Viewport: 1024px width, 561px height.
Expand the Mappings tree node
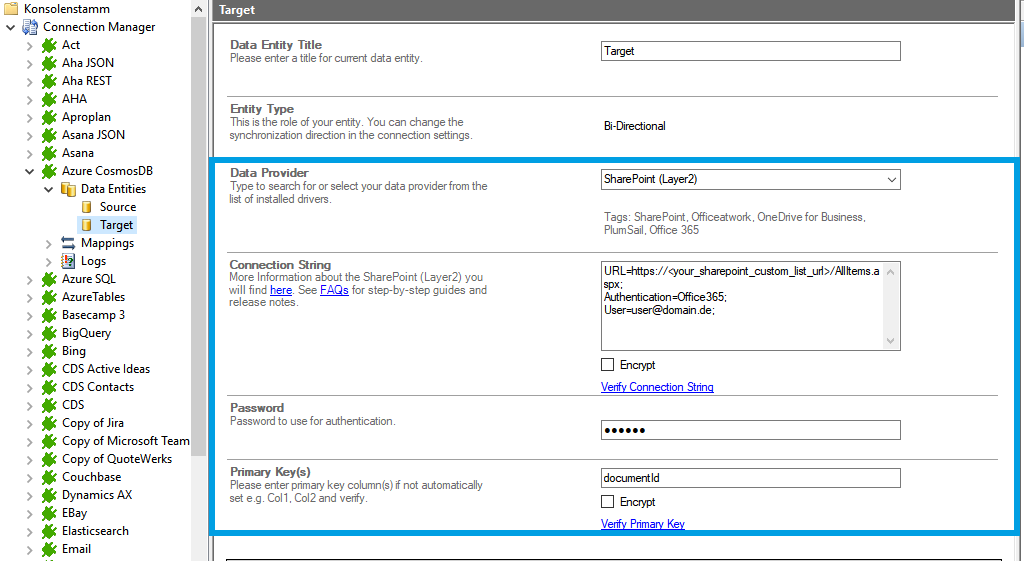click(x=49, y=243)
